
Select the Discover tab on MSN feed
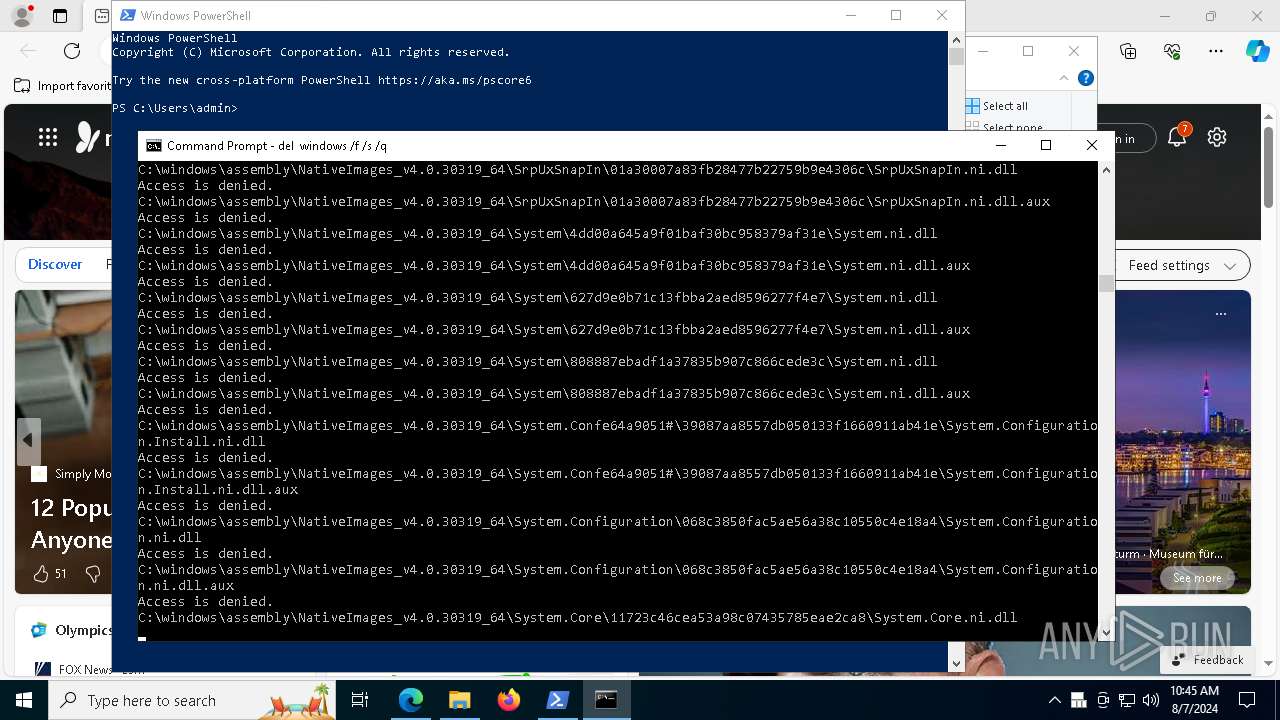point(55,264)
